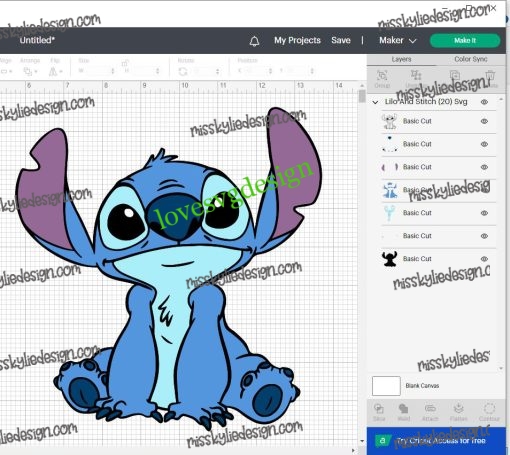Click the Stitch character image on the canvas
Image resolution: width=510 pixels, height=455 pixels.
point(169,270)
